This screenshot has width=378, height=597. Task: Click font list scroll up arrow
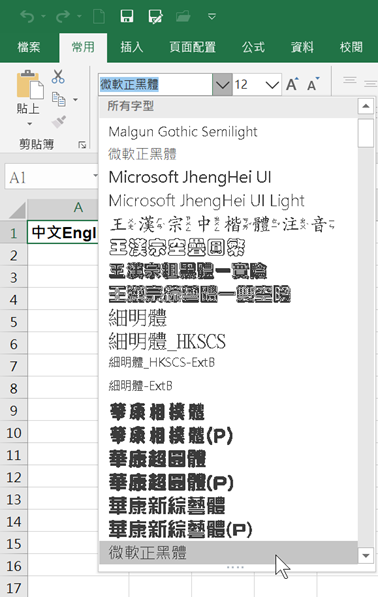tap(365, 106)
